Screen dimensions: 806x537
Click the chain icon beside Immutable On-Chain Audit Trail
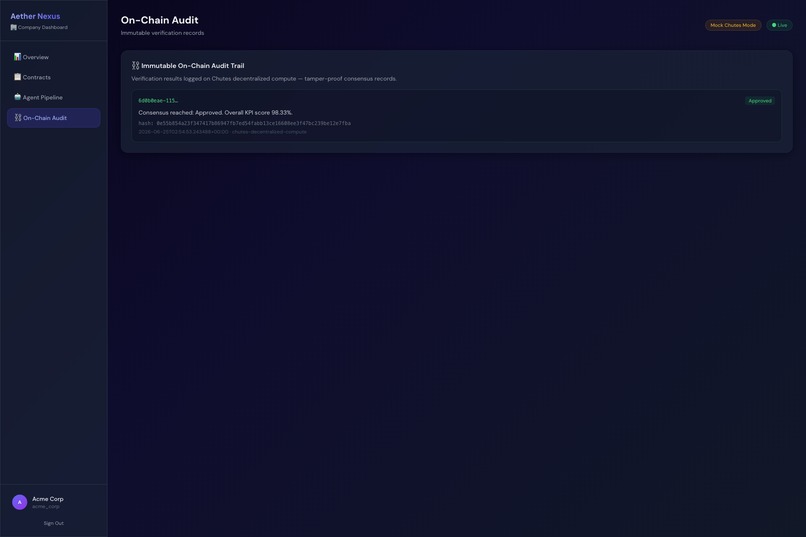[x=135, y=65]
